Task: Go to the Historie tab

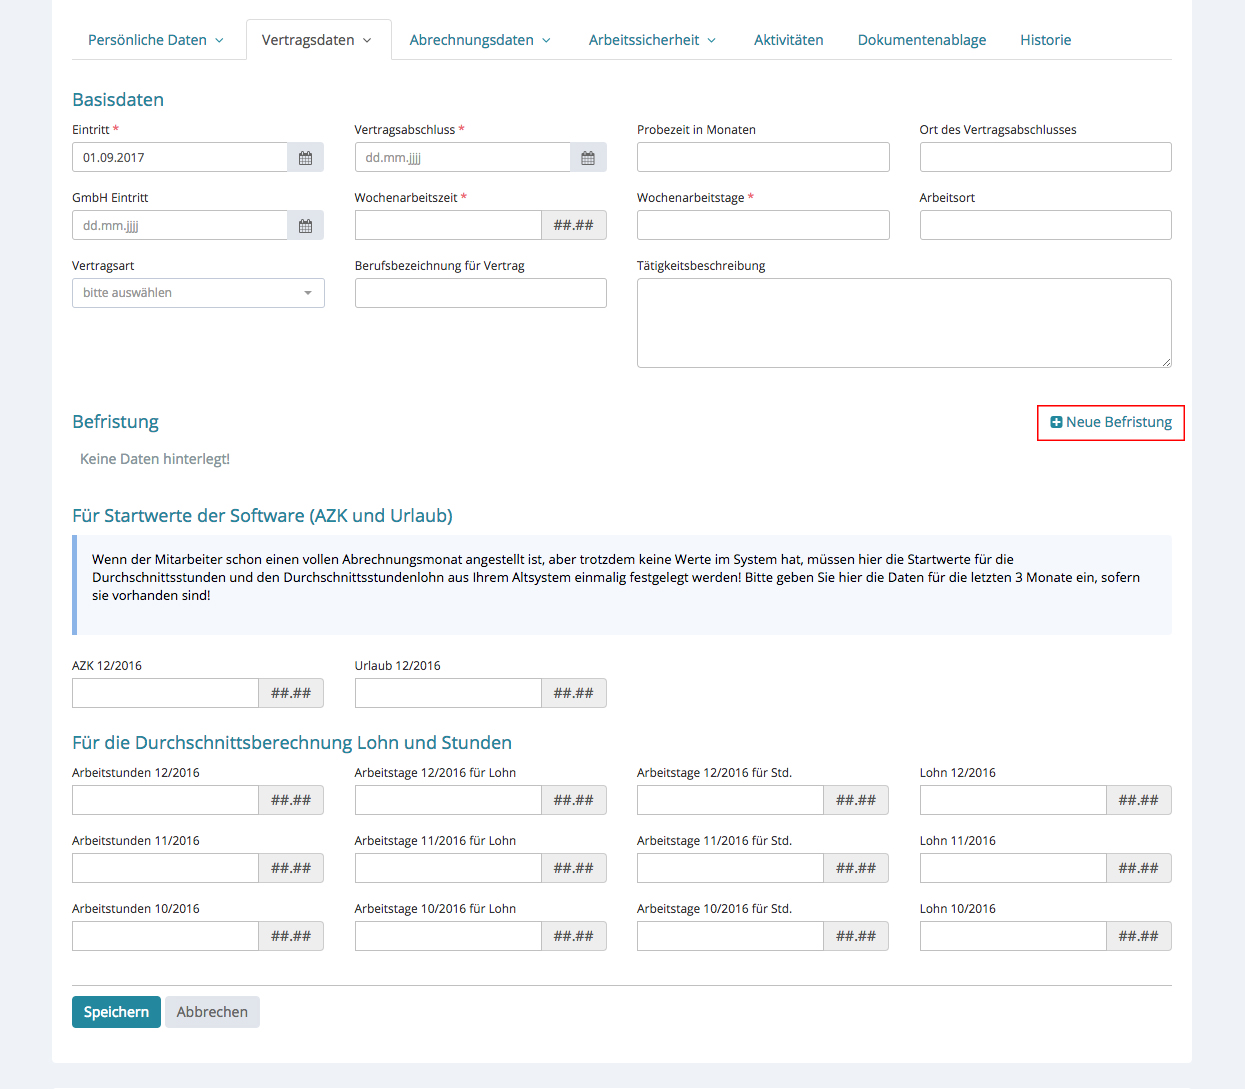Action: (x=1045, y=40)
